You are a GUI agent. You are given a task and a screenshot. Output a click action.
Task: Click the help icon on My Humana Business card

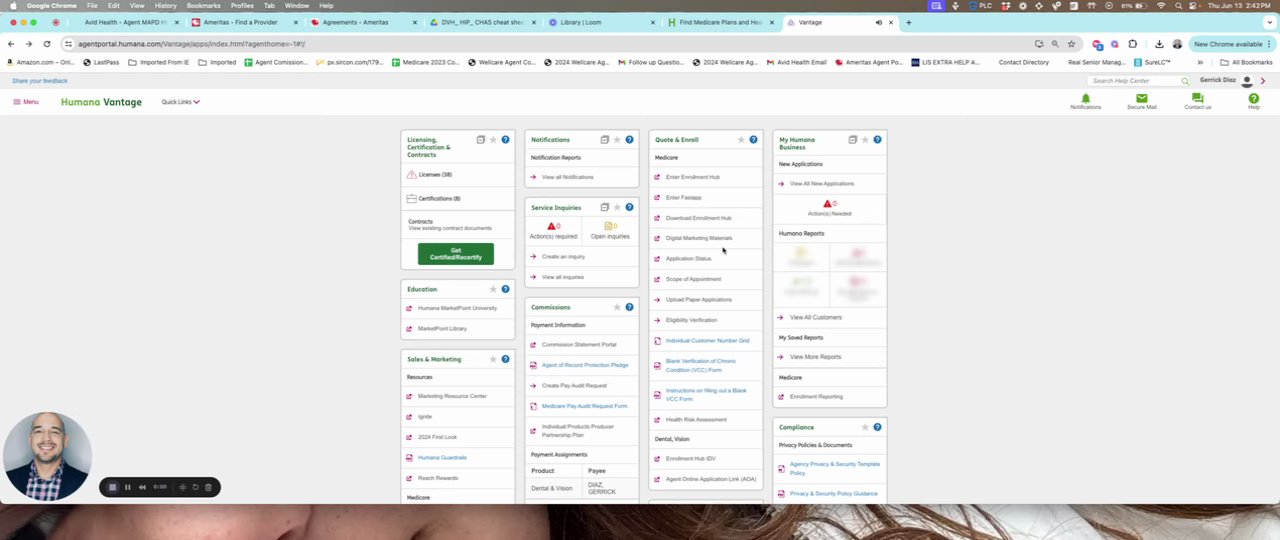click(877, 140)
